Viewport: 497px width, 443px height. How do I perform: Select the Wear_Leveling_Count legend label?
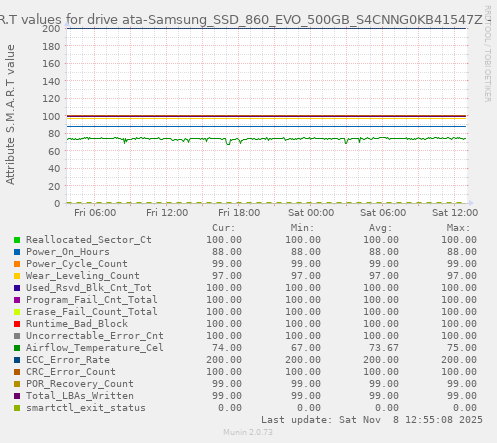click(83, 276)
